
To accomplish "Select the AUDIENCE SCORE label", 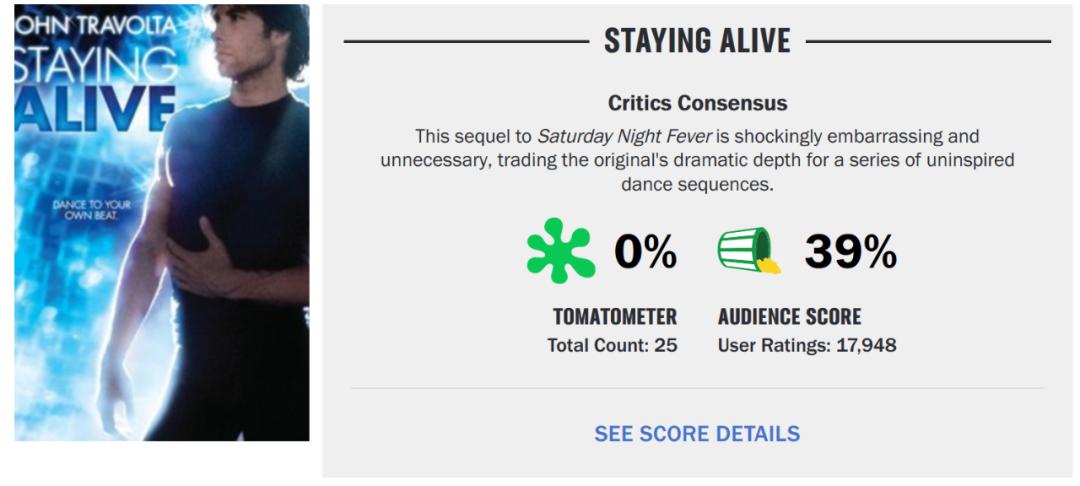I will click(789, 317).
